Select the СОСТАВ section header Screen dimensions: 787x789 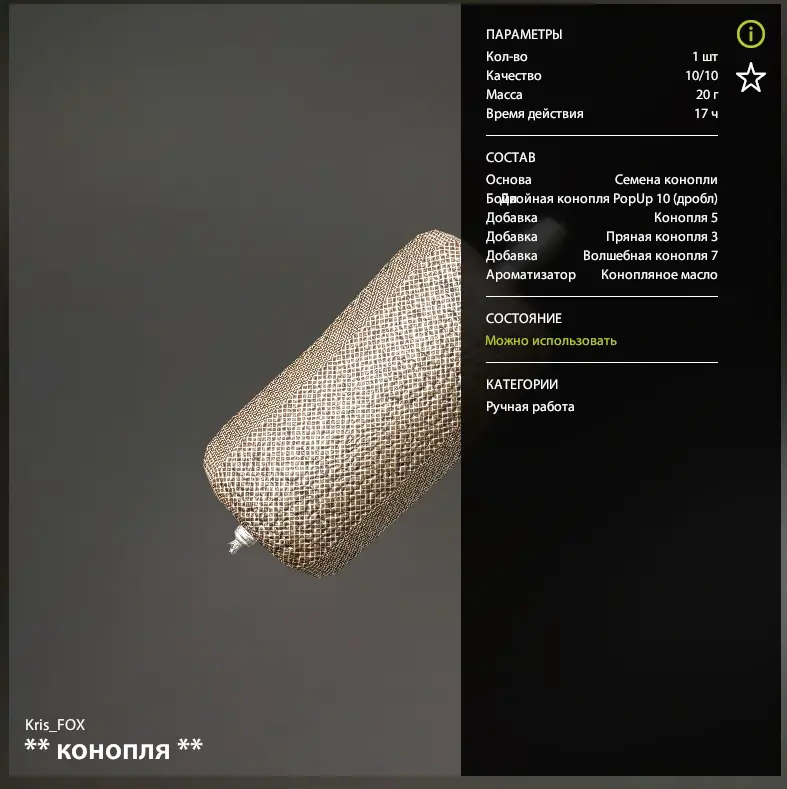point(510,157)
